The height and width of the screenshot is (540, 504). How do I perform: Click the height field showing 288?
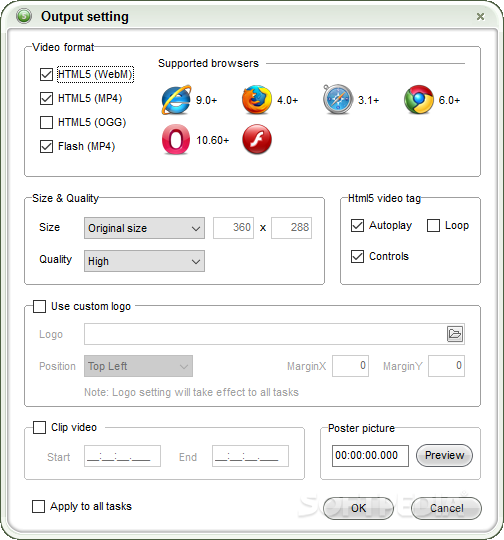tap(291, 228)
